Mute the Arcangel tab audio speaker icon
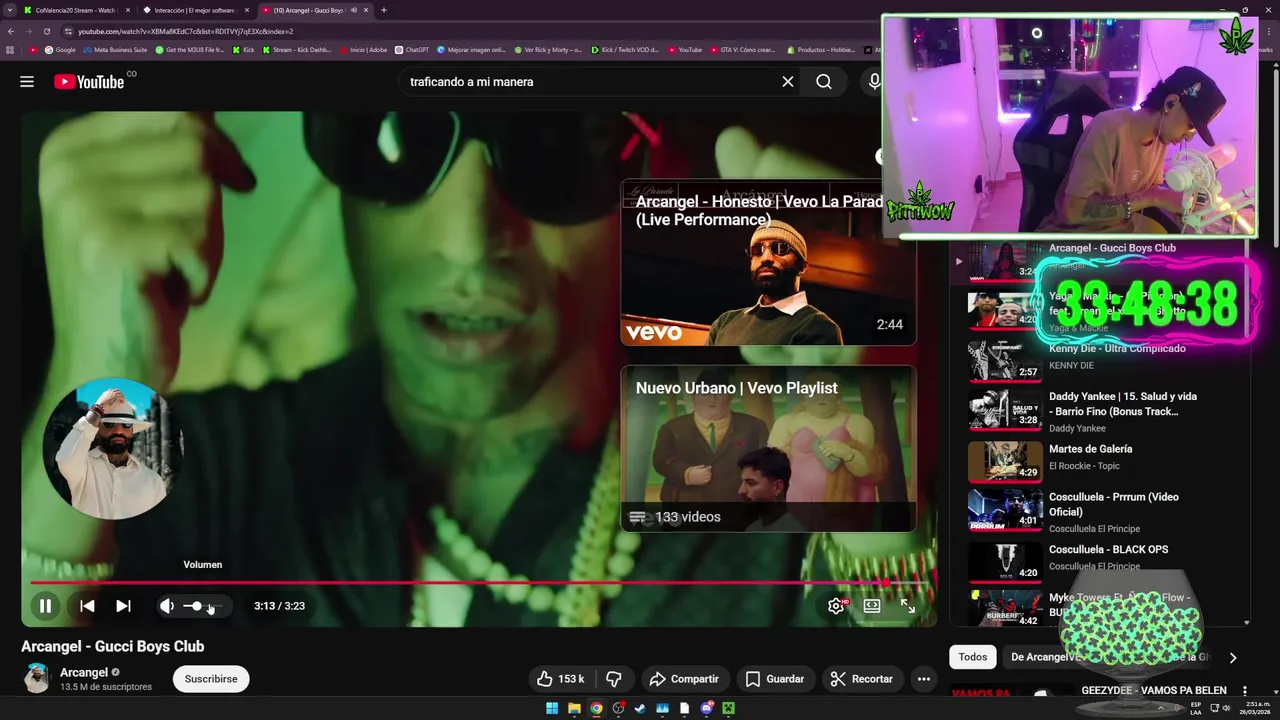1280x720 pixels. (353, 10)
